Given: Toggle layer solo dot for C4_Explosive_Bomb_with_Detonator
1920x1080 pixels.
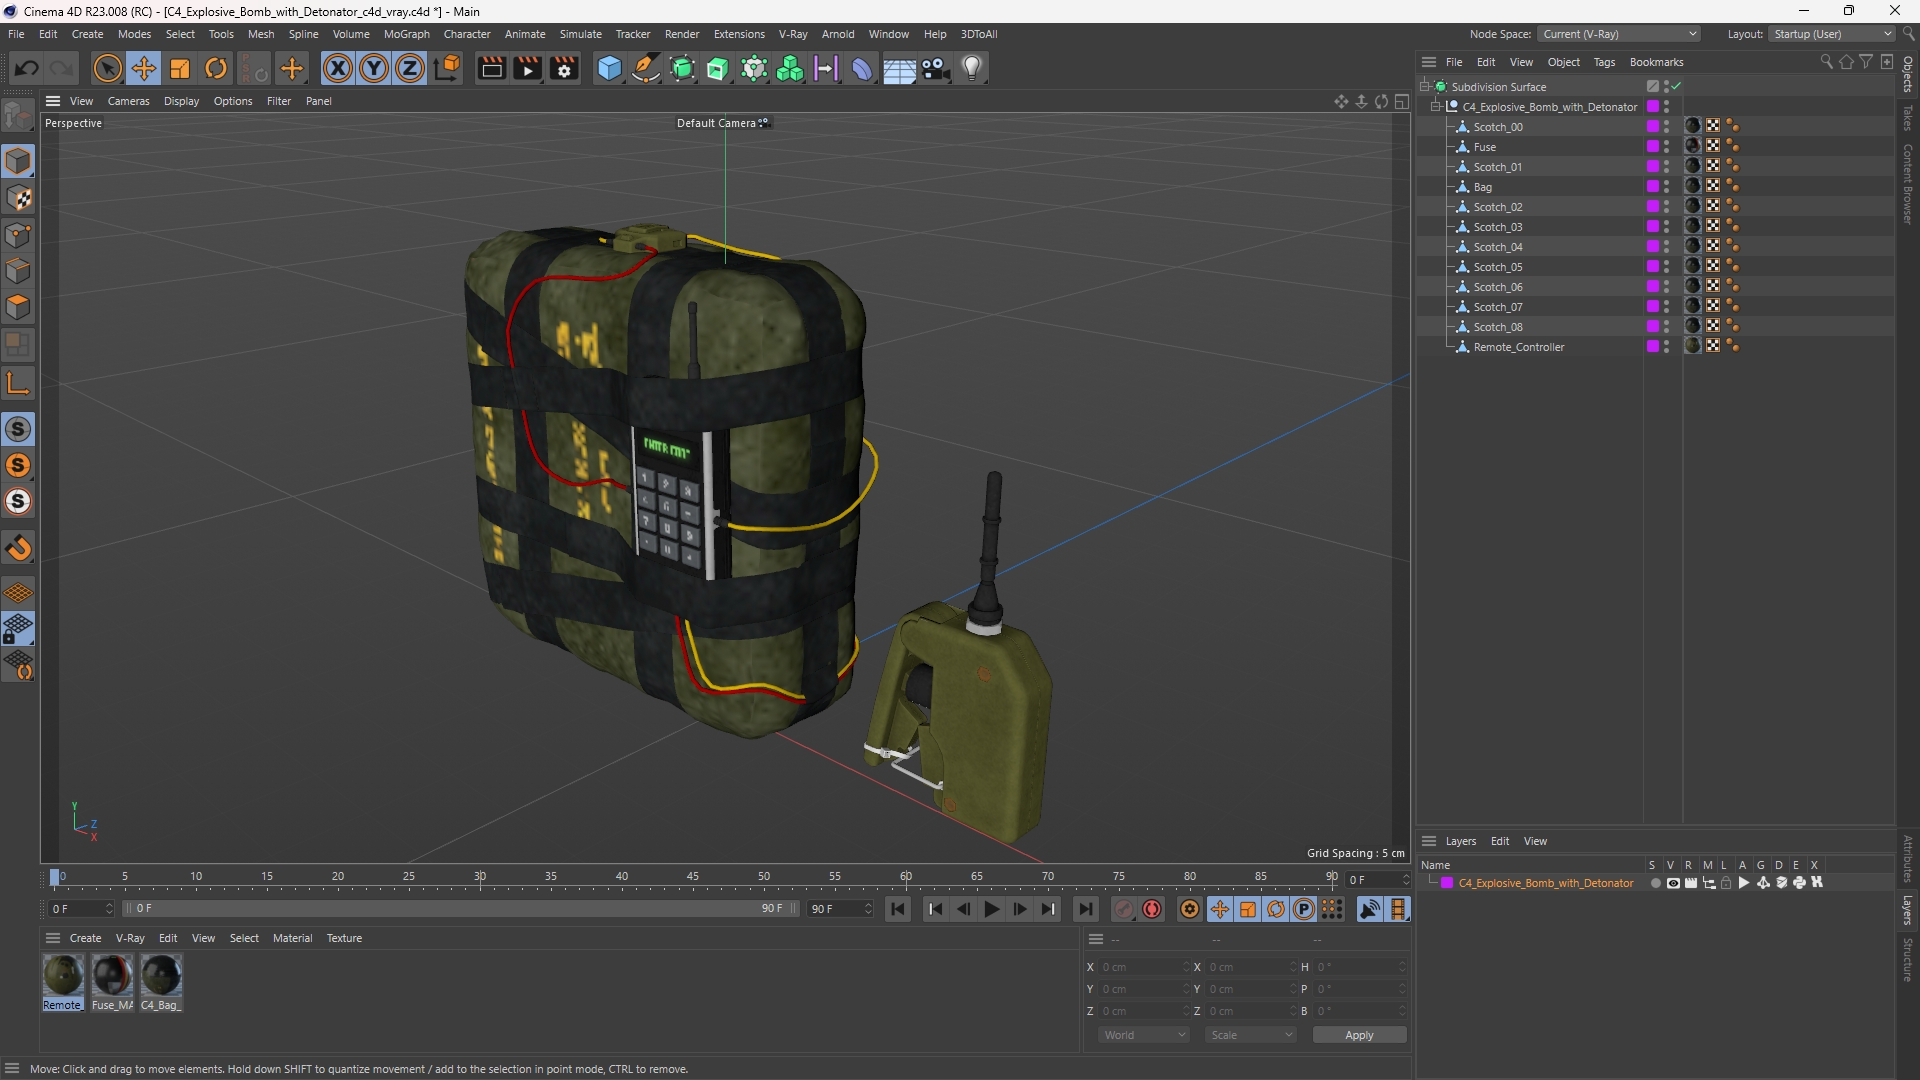Looking at the screenshot, I should pos(1655,883).
